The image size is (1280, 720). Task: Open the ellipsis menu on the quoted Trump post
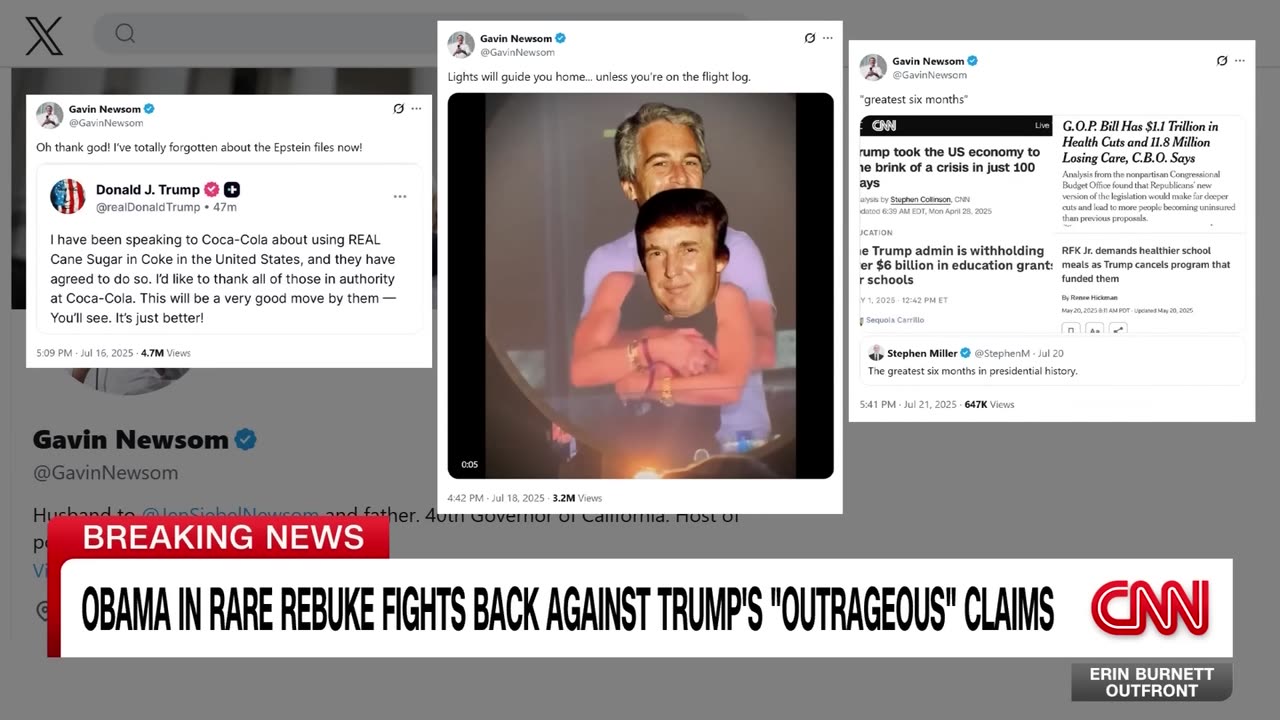[400, 197]
